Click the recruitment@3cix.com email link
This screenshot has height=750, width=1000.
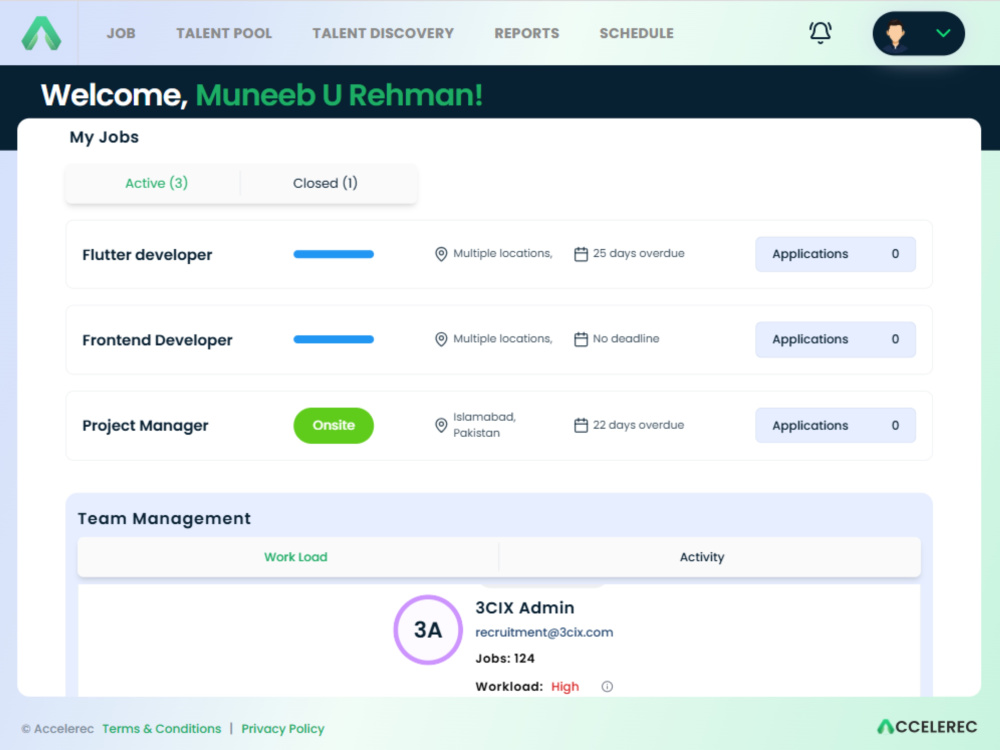(544, 633)
